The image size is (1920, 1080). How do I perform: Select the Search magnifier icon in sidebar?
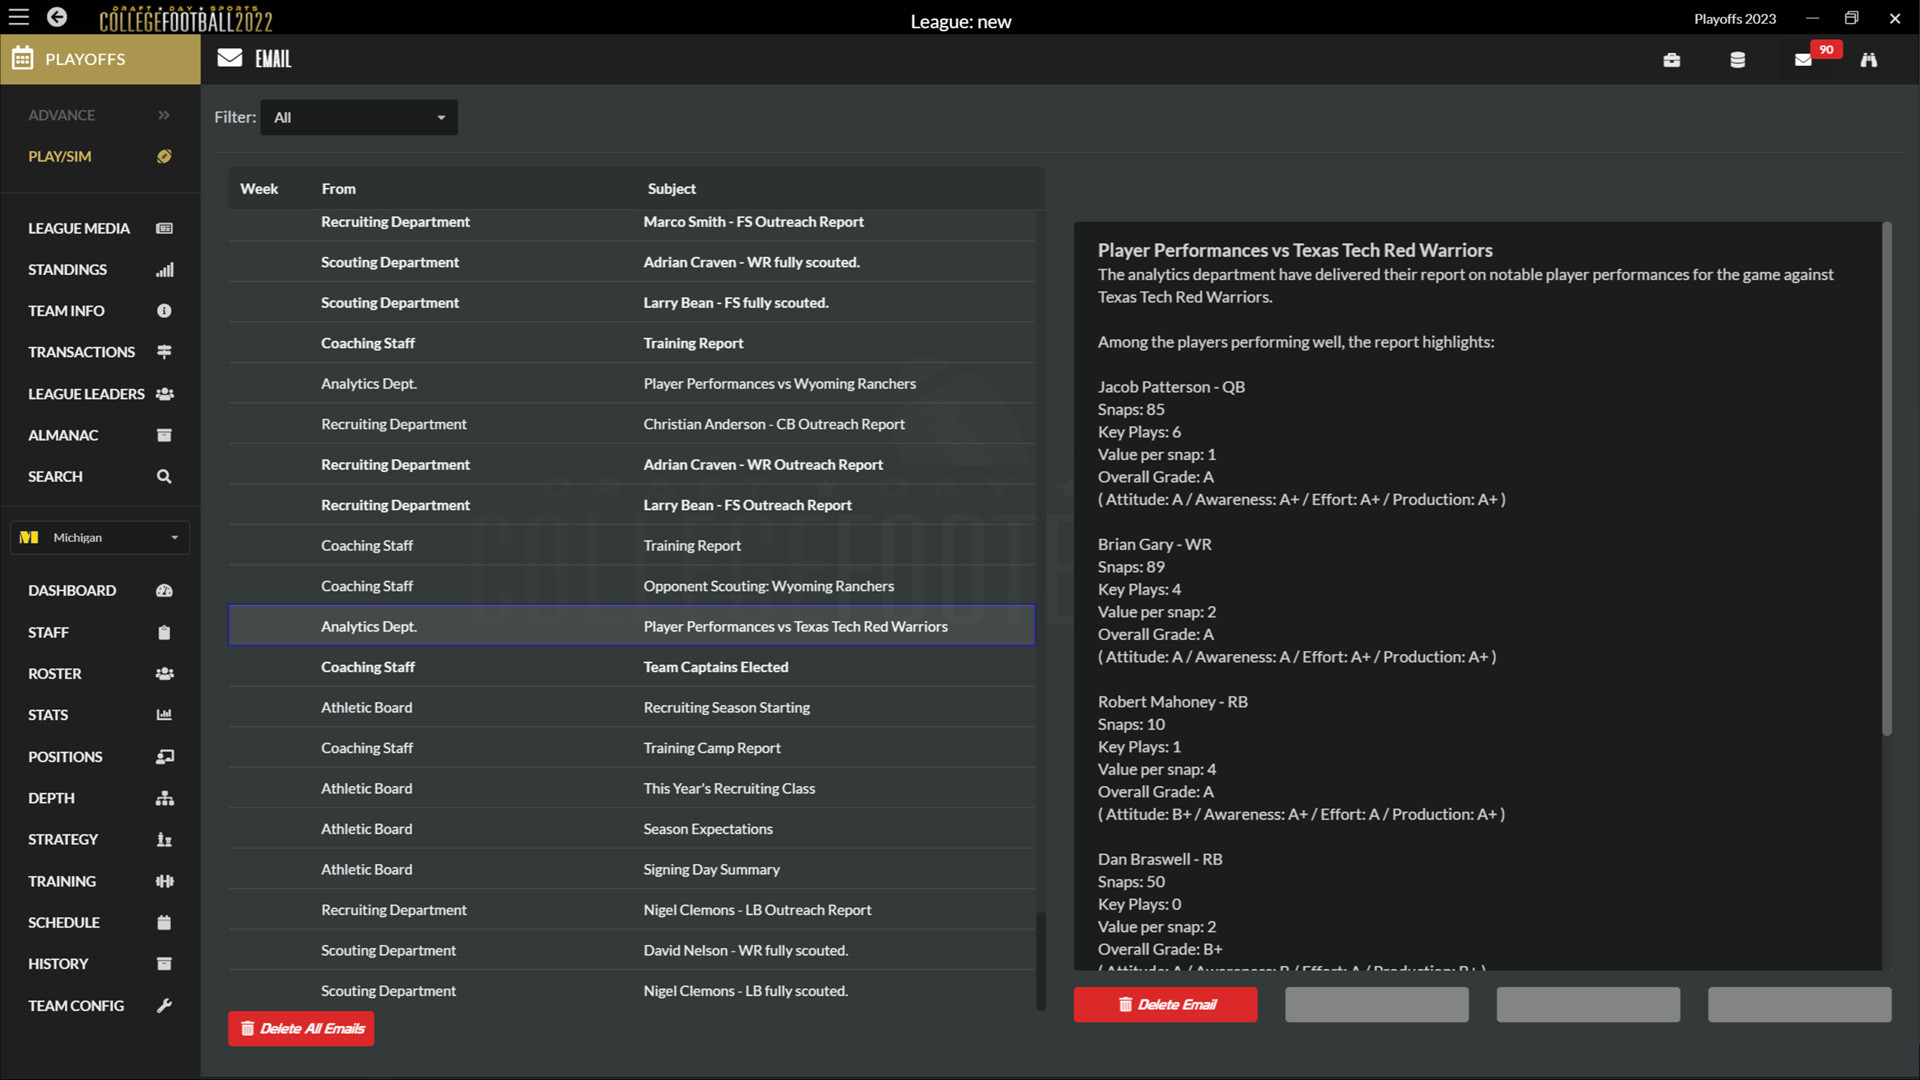click(x=163, y=476)
